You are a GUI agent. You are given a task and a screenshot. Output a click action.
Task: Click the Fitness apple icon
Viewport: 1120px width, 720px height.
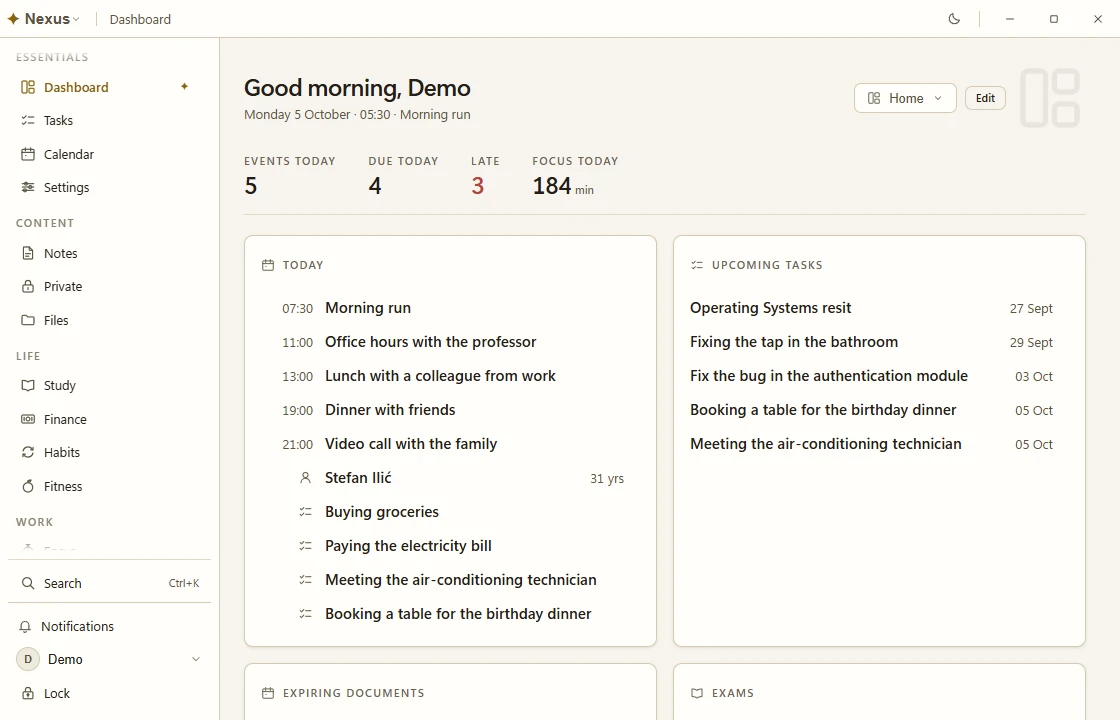click(28, 486)
